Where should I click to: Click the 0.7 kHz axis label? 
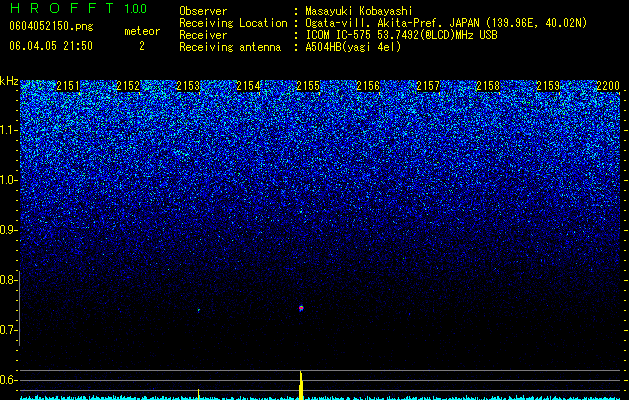8,330
